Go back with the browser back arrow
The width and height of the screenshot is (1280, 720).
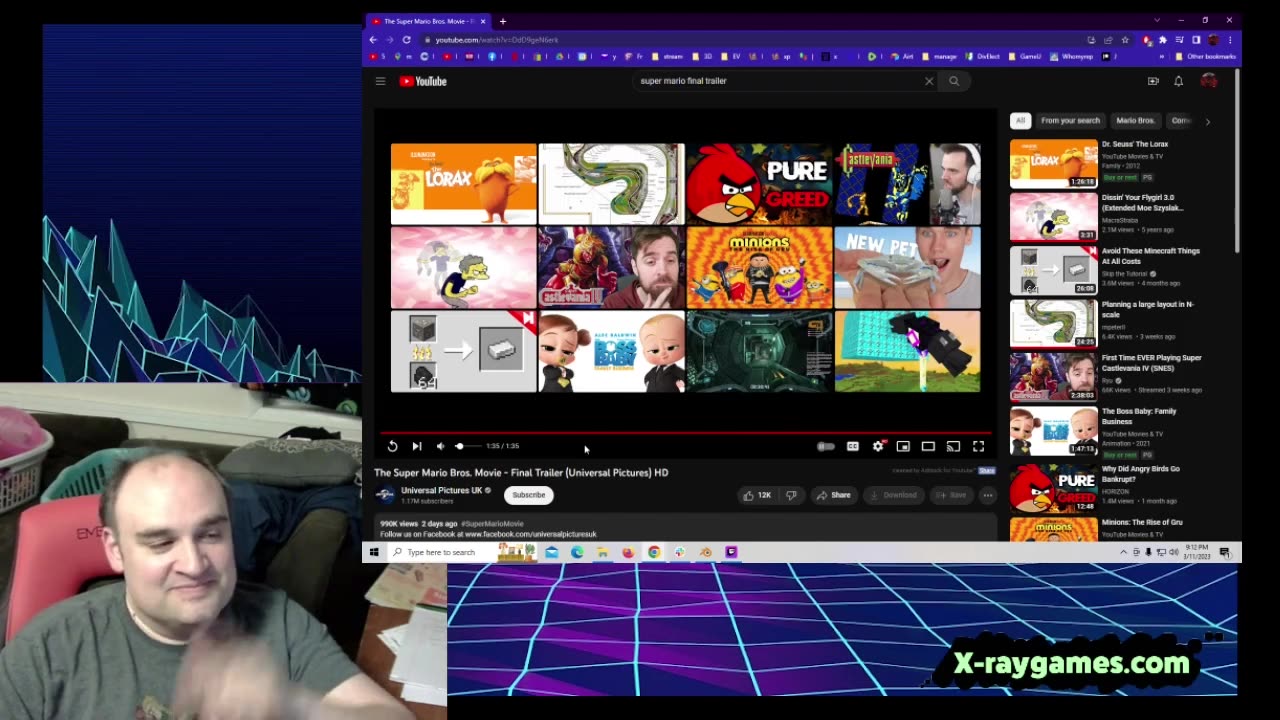coord(373,39)
